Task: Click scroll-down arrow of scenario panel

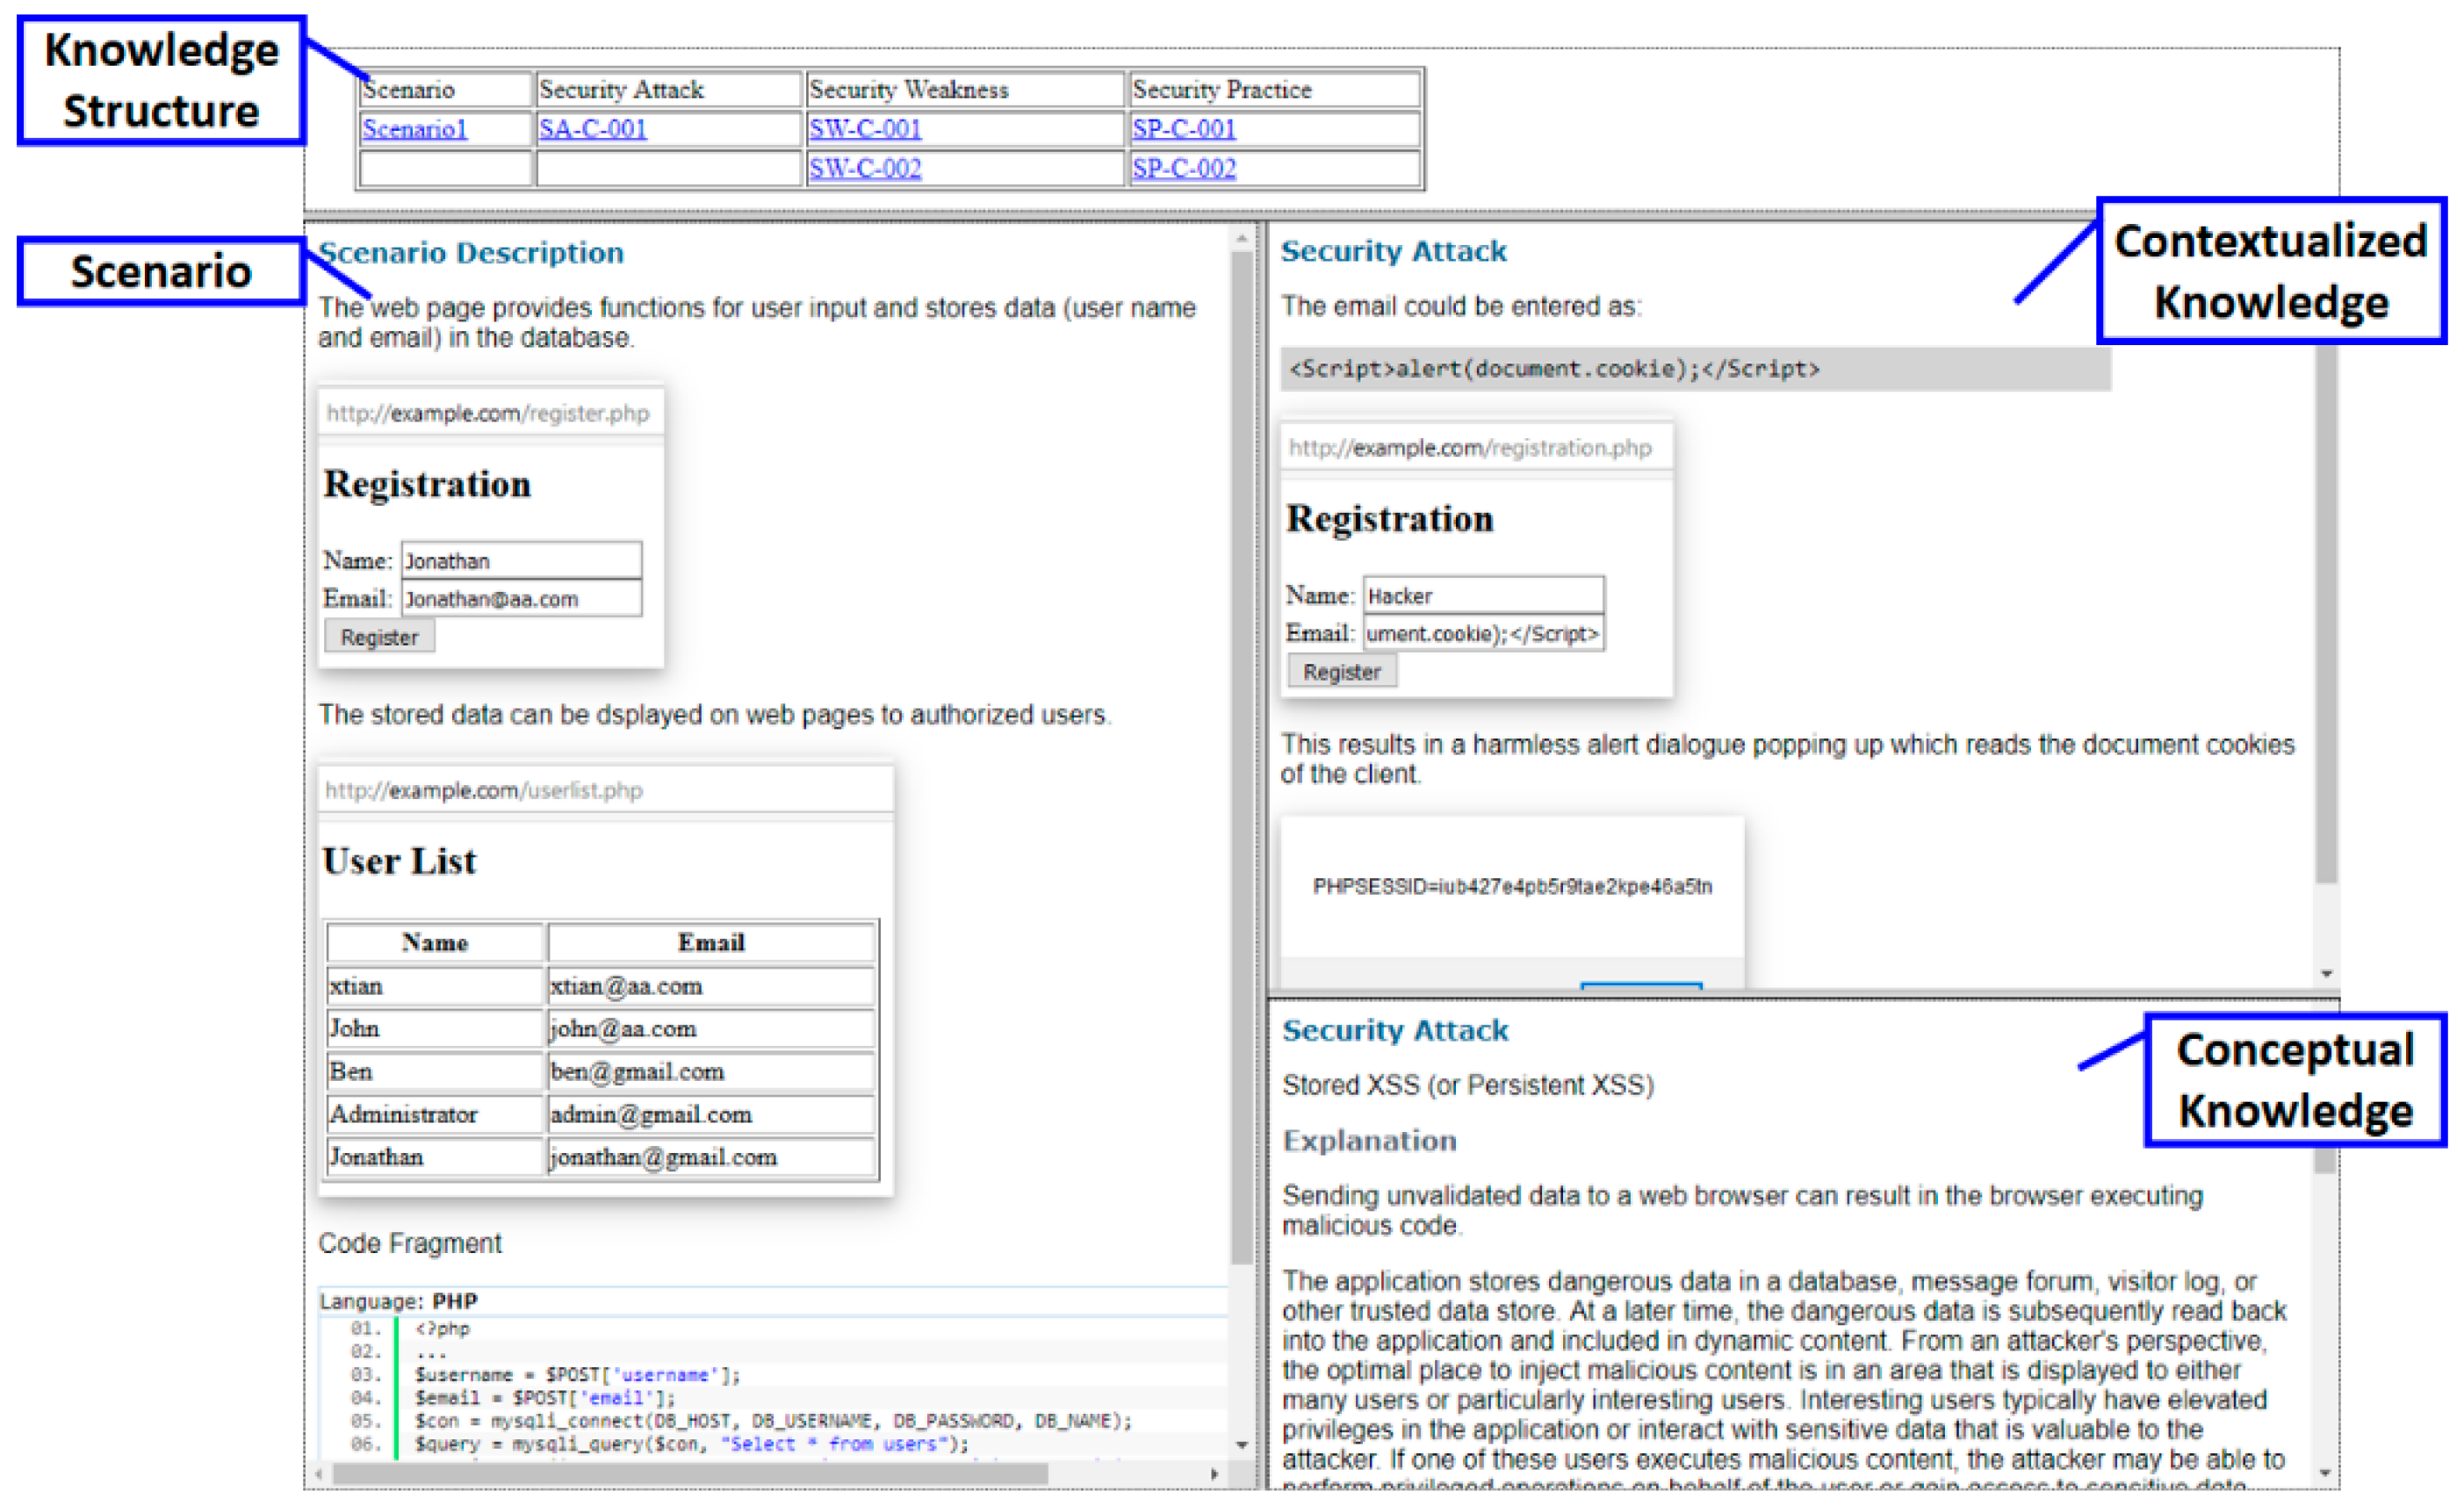Action: tap(1241, 1444)
